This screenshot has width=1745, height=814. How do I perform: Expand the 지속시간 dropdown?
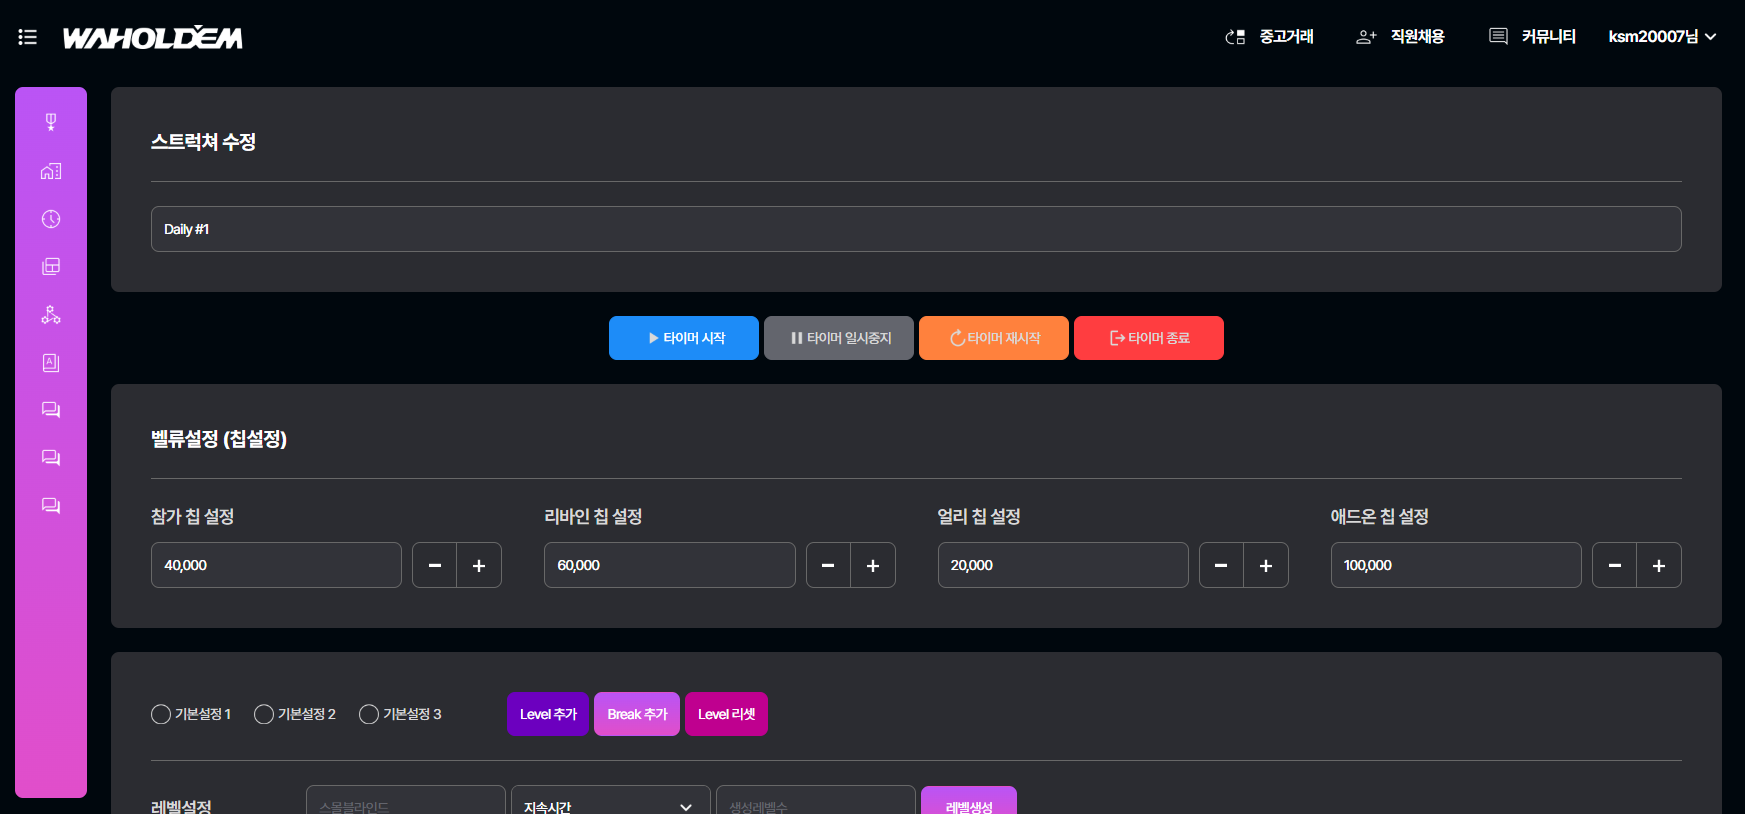click(x=609, y=805)
